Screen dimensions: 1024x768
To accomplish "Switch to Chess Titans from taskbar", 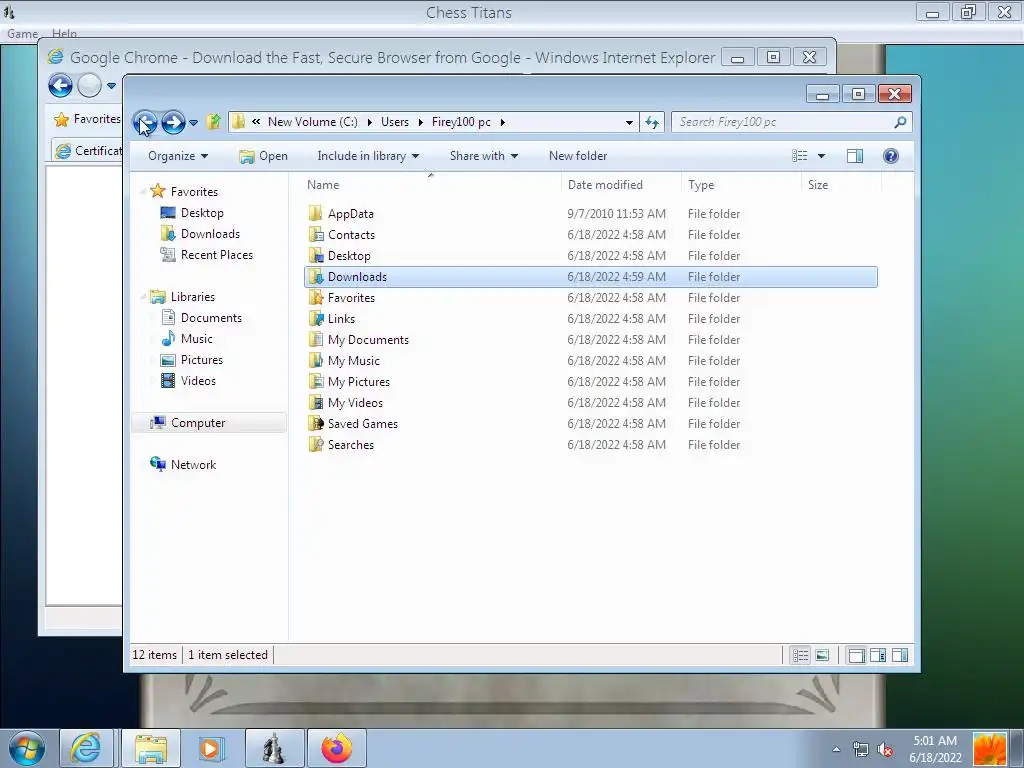I will click(274, 748).
